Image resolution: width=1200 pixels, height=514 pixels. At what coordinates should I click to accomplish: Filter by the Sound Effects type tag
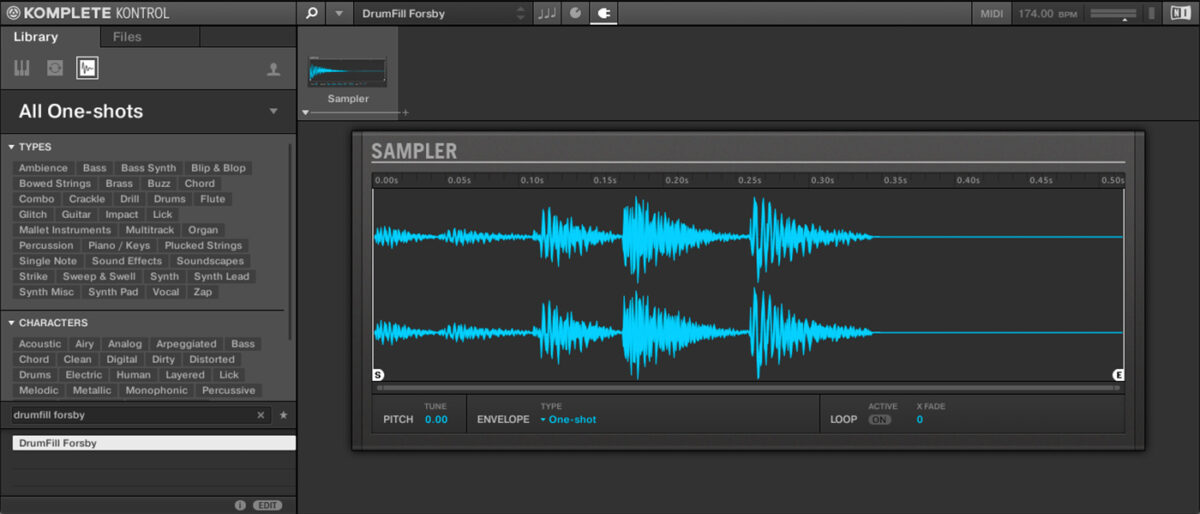127,261
